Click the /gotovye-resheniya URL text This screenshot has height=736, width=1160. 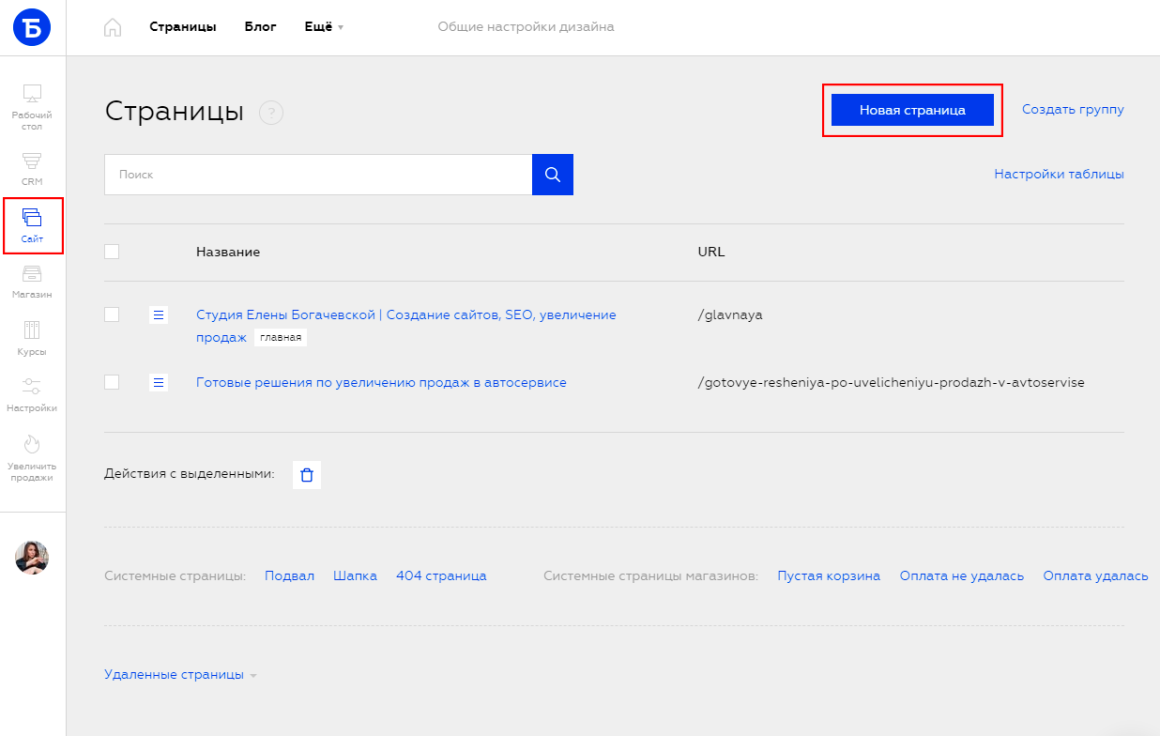coord(891,382)
